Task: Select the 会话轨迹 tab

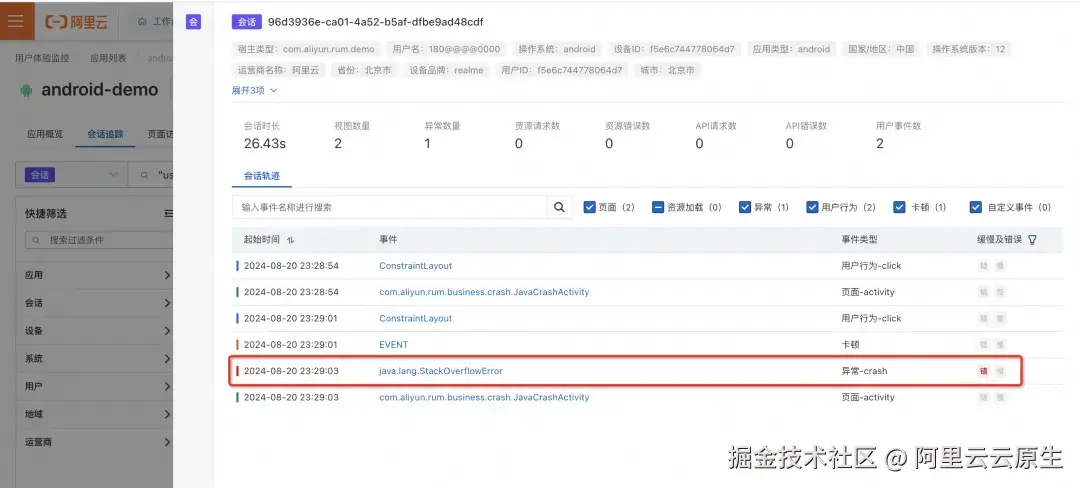Action: 262,176
